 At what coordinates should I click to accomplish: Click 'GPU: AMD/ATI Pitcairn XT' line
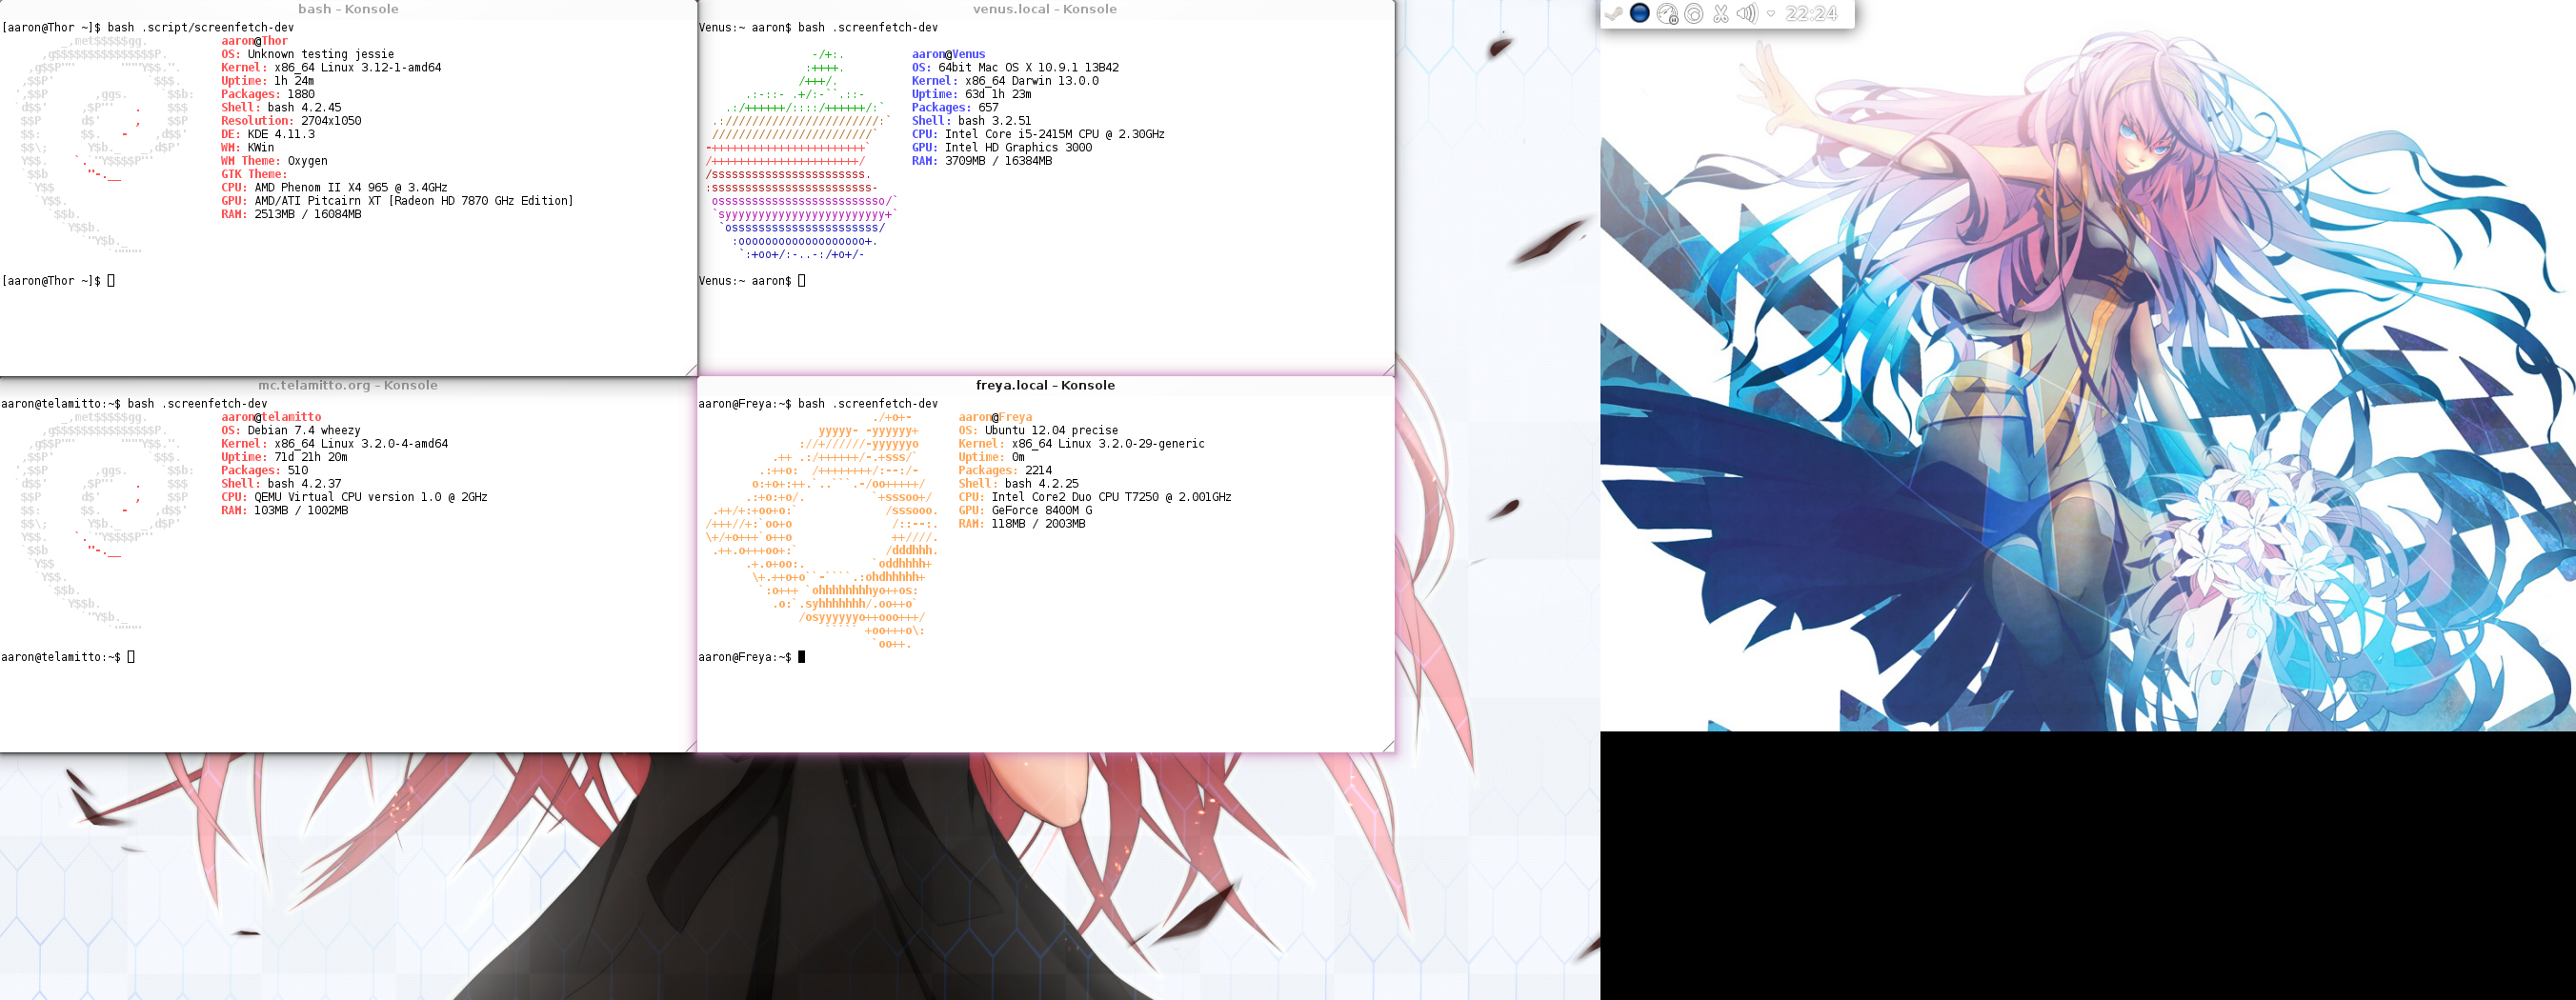click(x=397, y=201)
